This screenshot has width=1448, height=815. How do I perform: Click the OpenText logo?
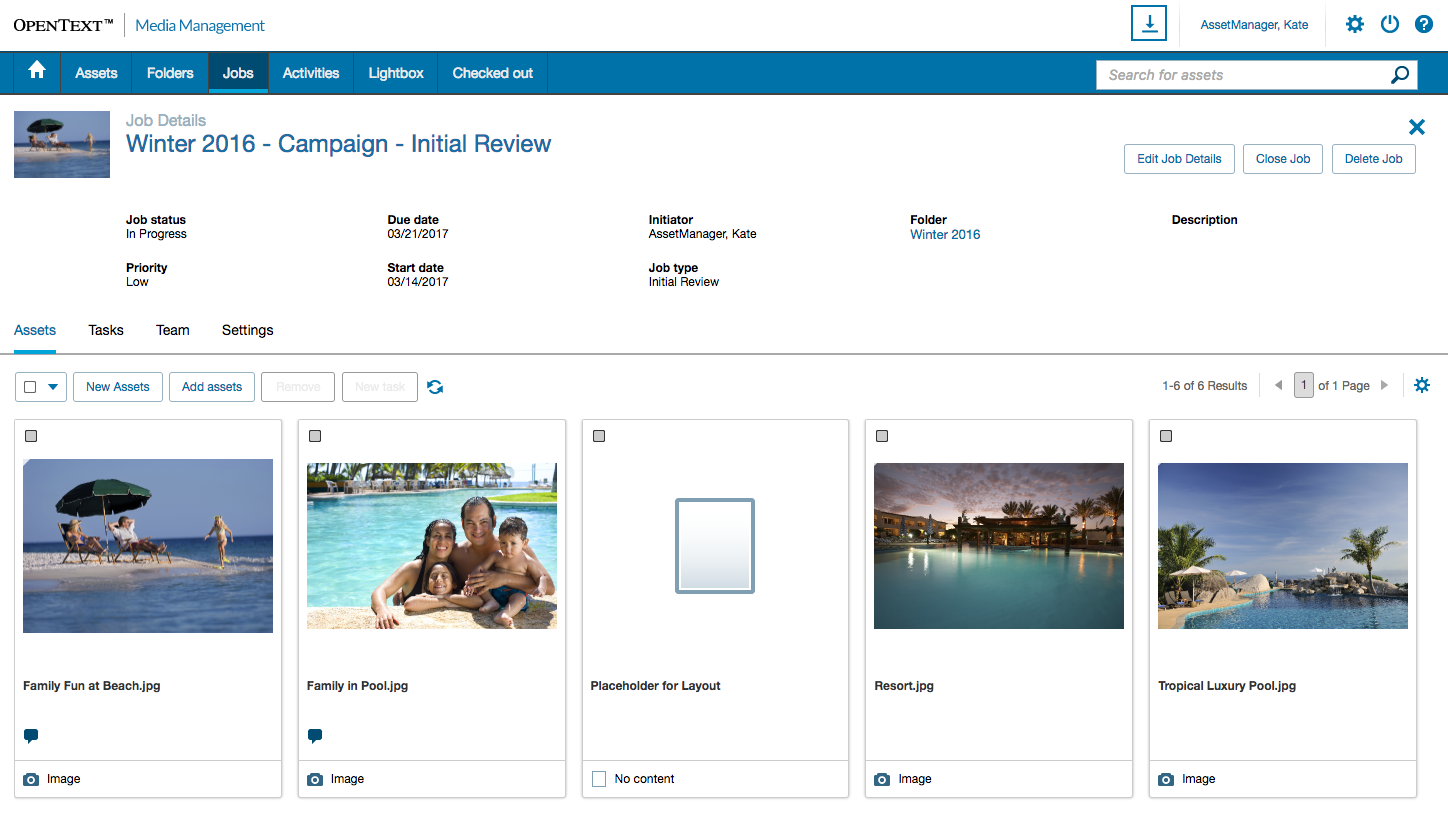64,25
